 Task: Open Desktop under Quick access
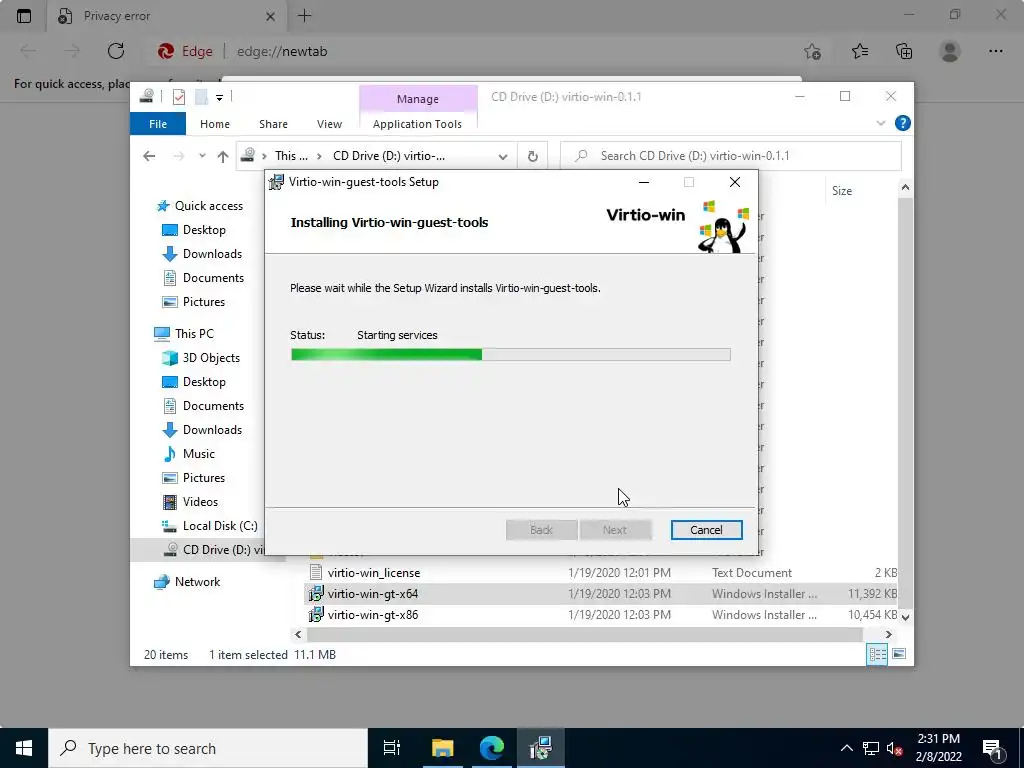pos(204,230)
